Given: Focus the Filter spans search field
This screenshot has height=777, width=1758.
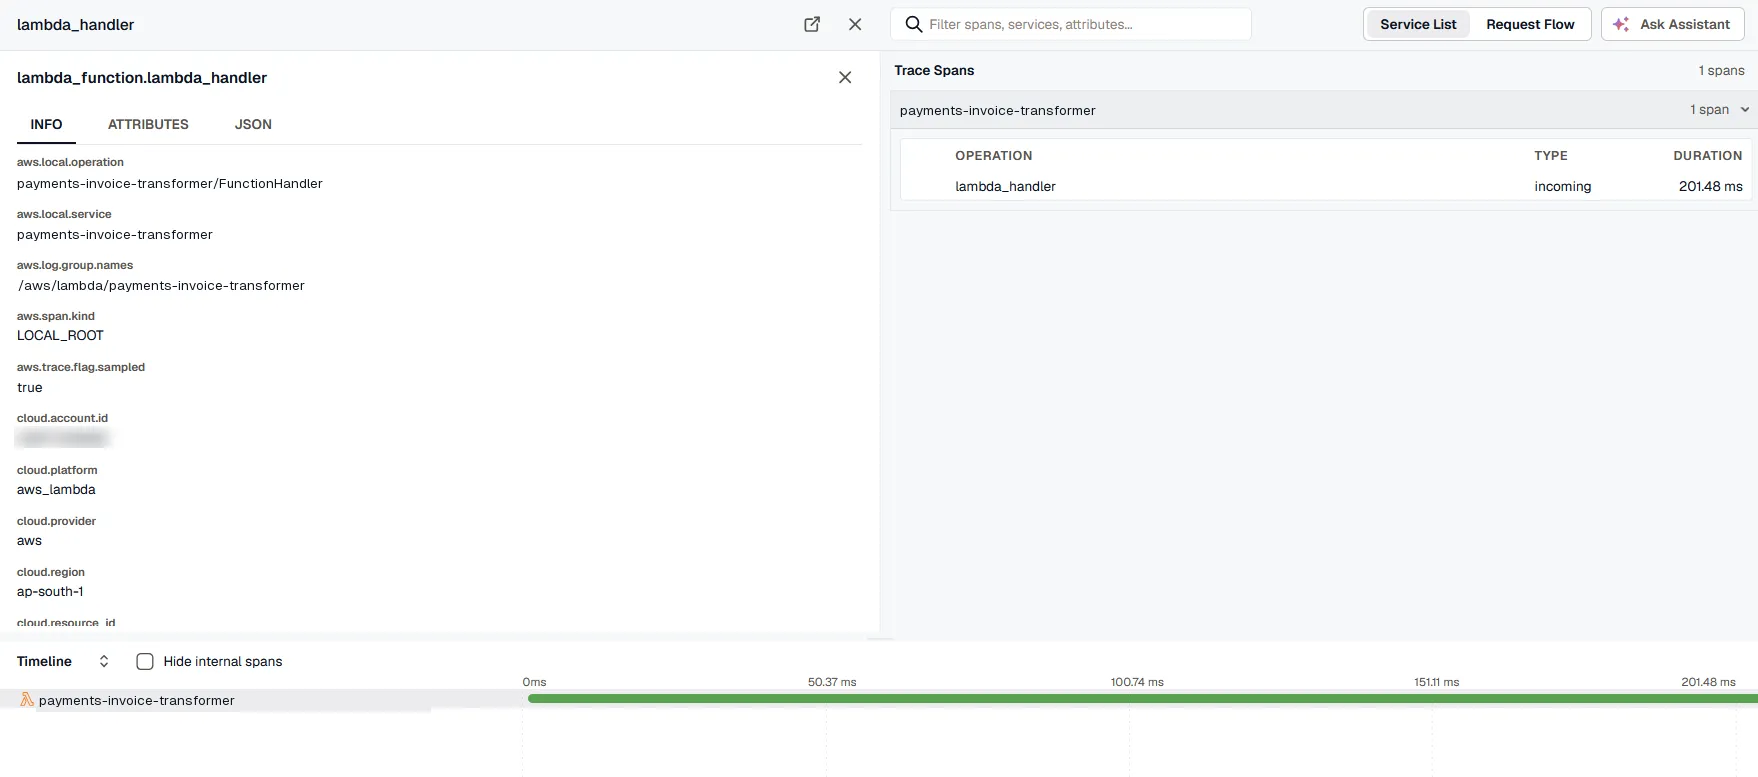Looking at the screenshot, I should (x=1071, y=24).
